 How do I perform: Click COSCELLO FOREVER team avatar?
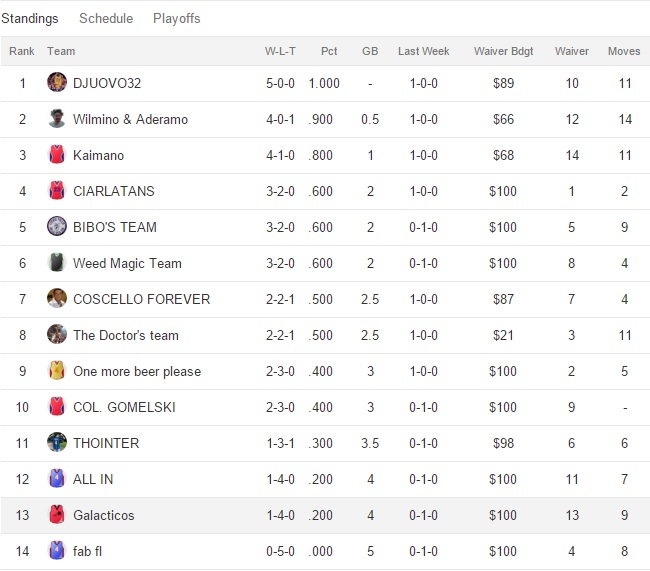click(57, 299)
